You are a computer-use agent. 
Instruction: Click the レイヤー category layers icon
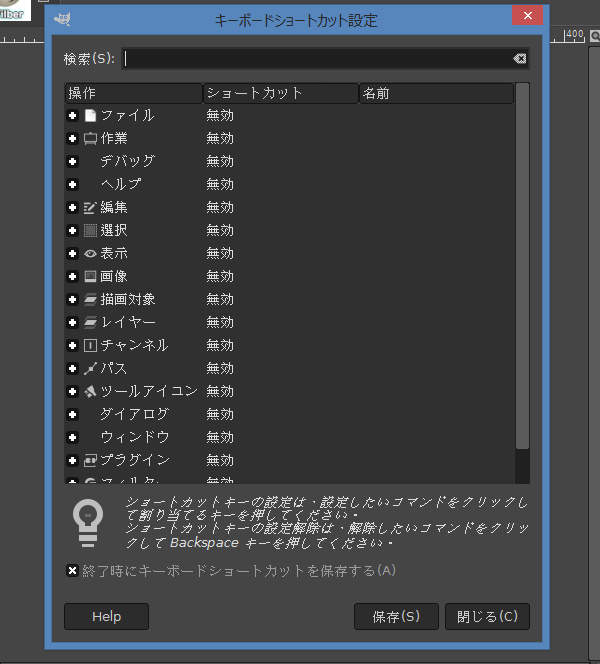[x=90, y=322]
